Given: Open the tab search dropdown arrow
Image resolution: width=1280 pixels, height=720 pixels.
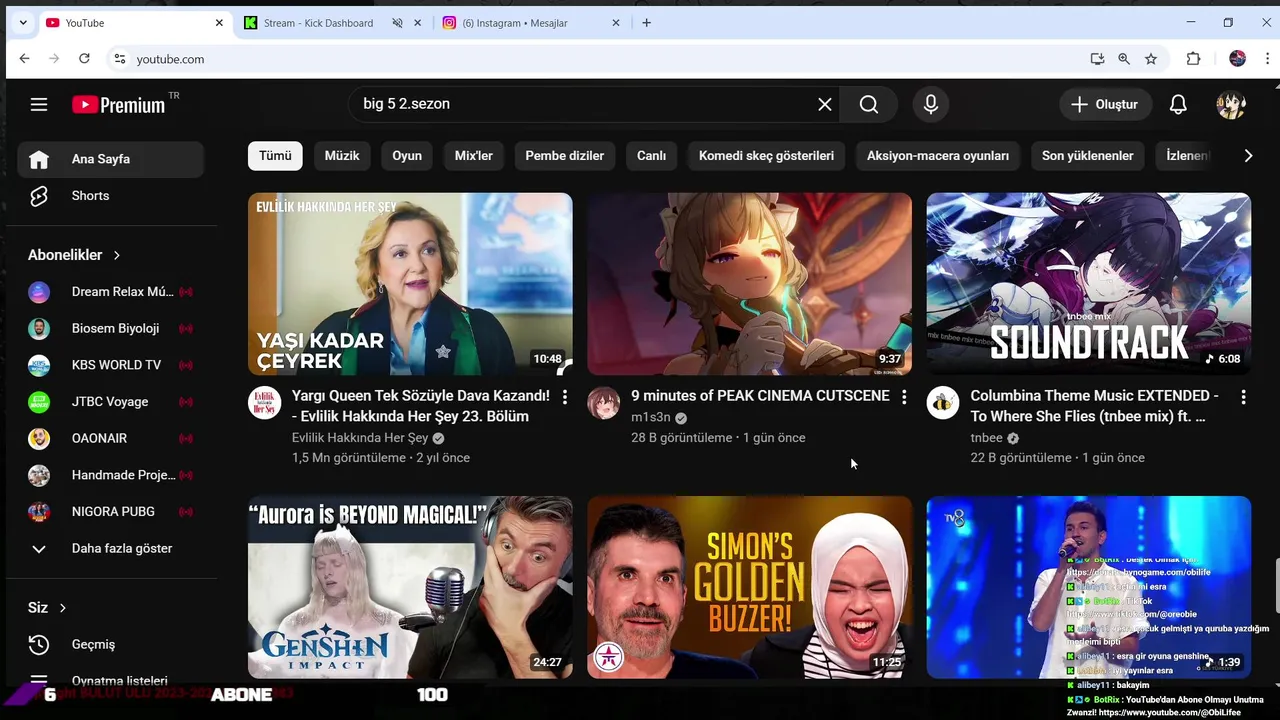Looking at the screenshot, I should [x=22, y=22].
